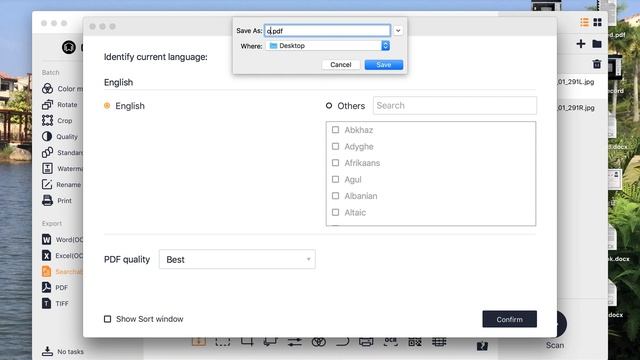Switch to grid view in main window
This screenshot has height=360, width=640.
[598, 22]
